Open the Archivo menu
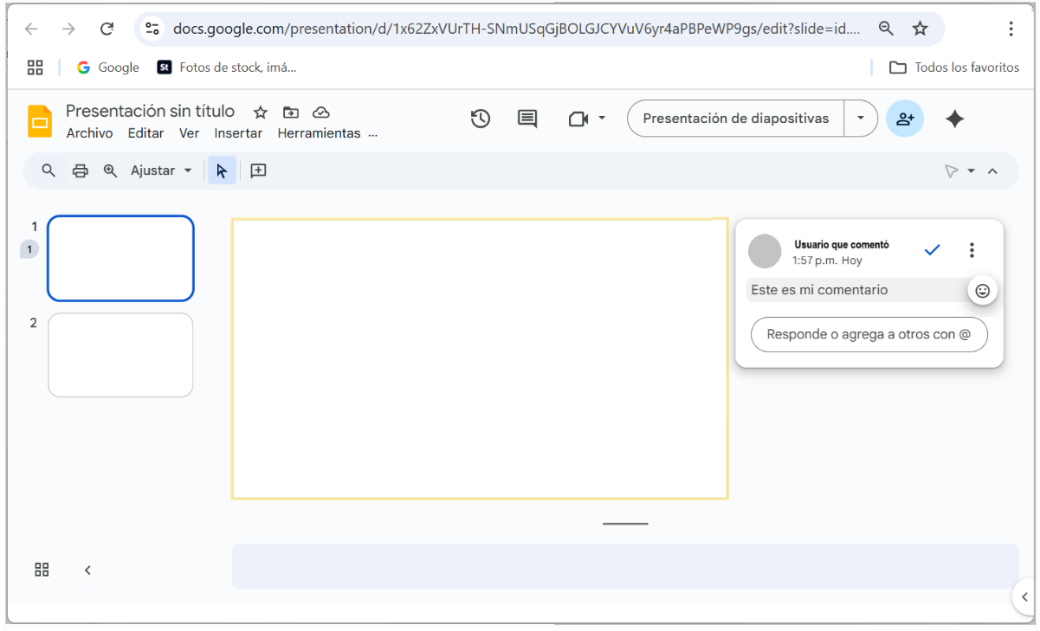The height and width of the screenshot is (631, 1040). pyautogui.click(x=89, y=134)
